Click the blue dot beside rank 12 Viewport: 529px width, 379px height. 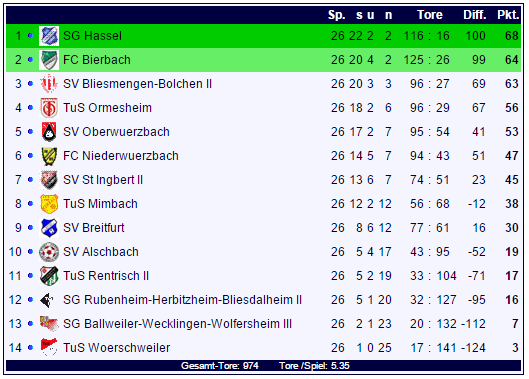pos(30,300)
